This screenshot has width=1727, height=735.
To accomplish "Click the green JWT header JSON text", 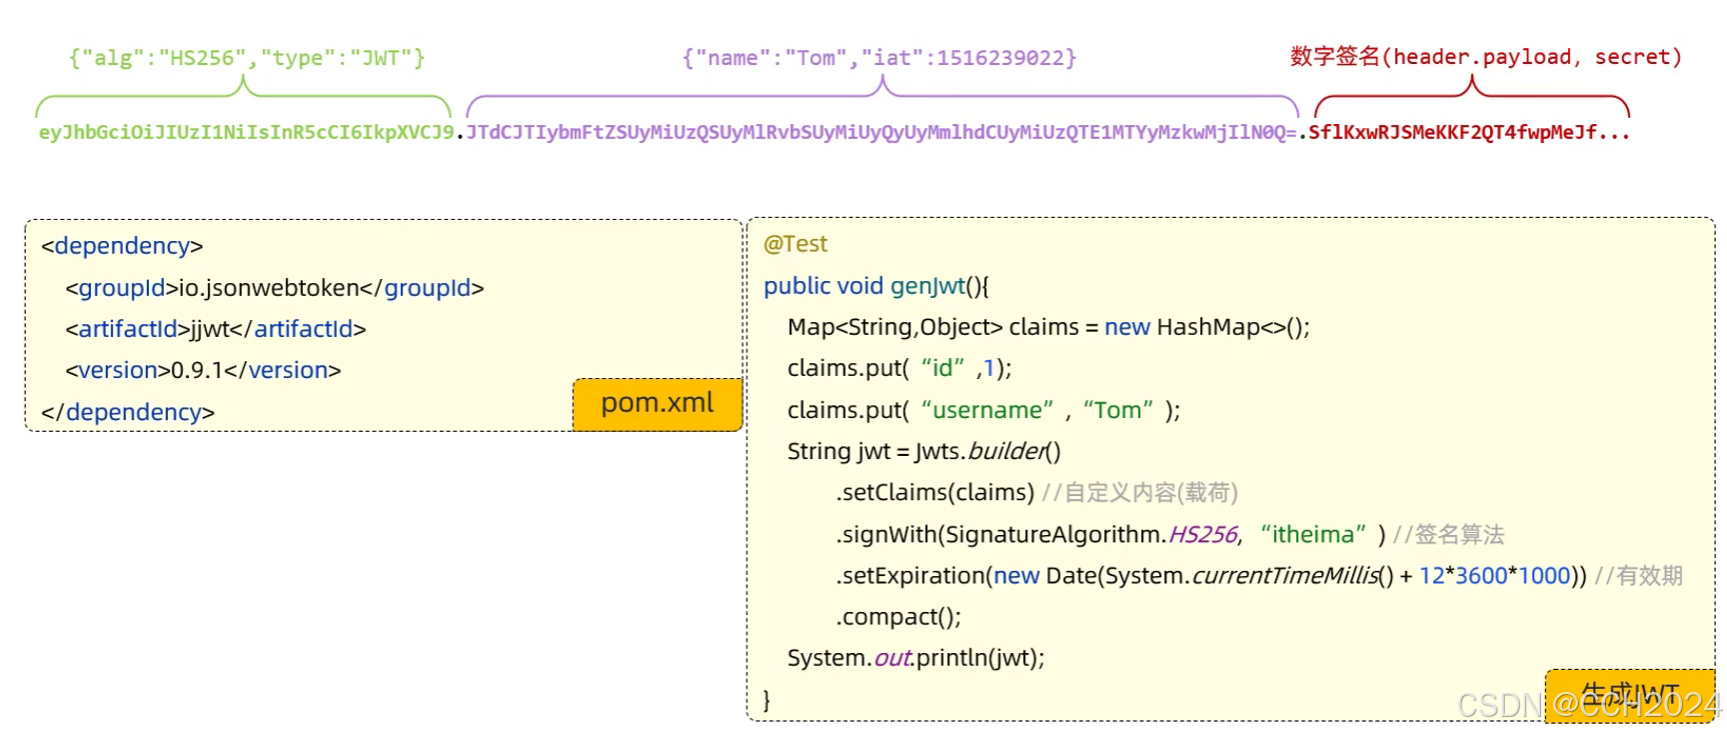I will click(247, 58).
